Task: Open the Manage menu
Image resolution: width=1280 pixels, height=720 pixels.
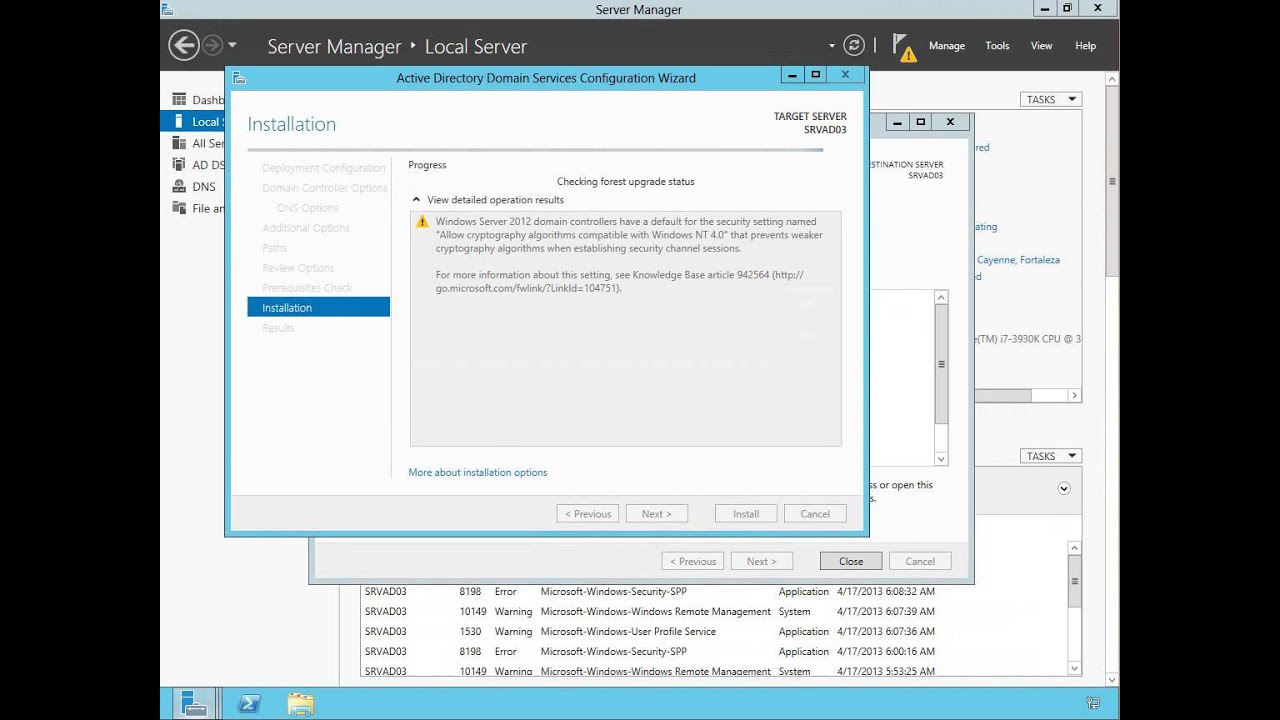Action: point(947,46)
